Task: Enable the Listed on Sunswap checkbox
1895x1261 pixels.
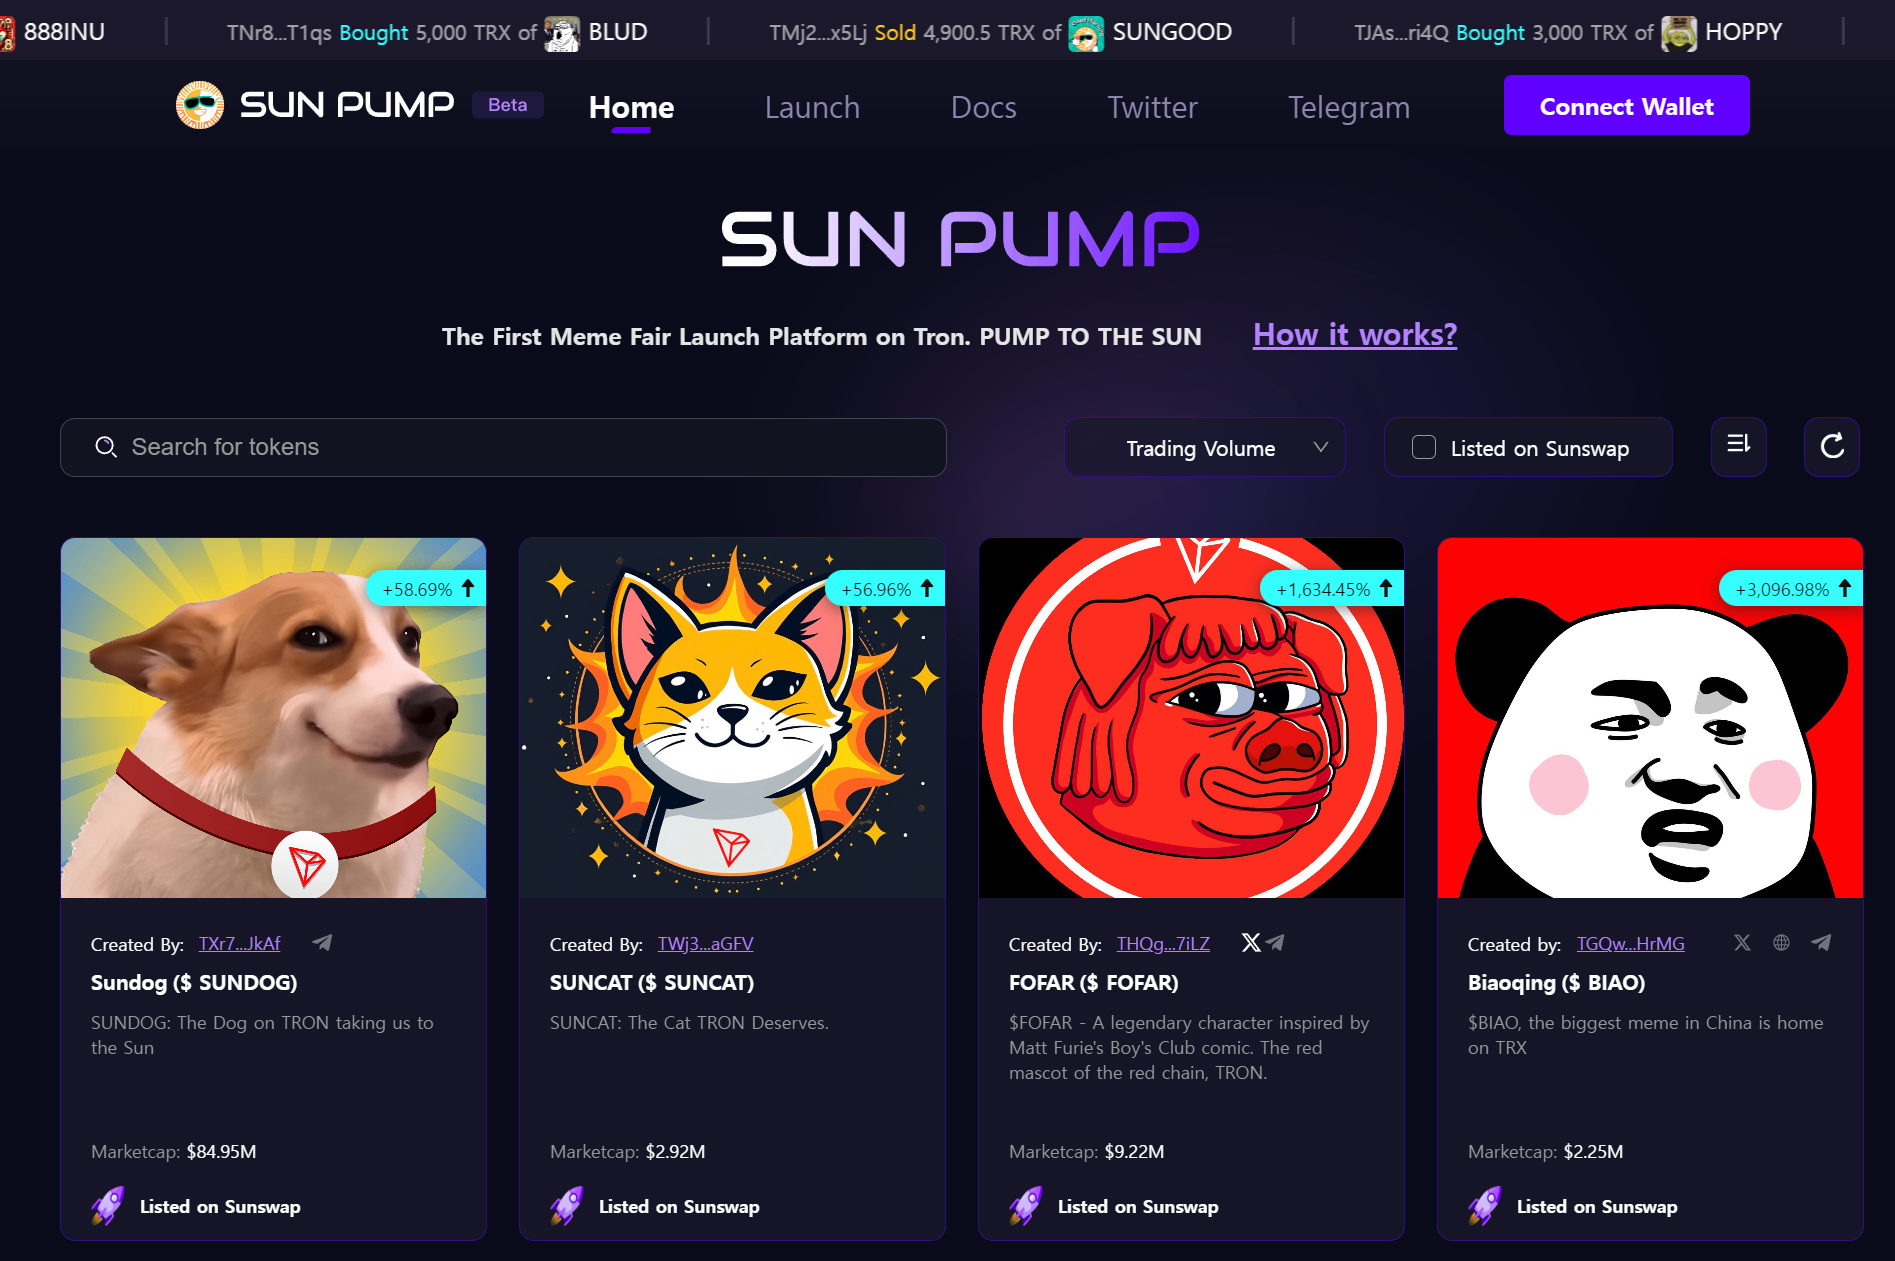Action: tap(1423, 447)
